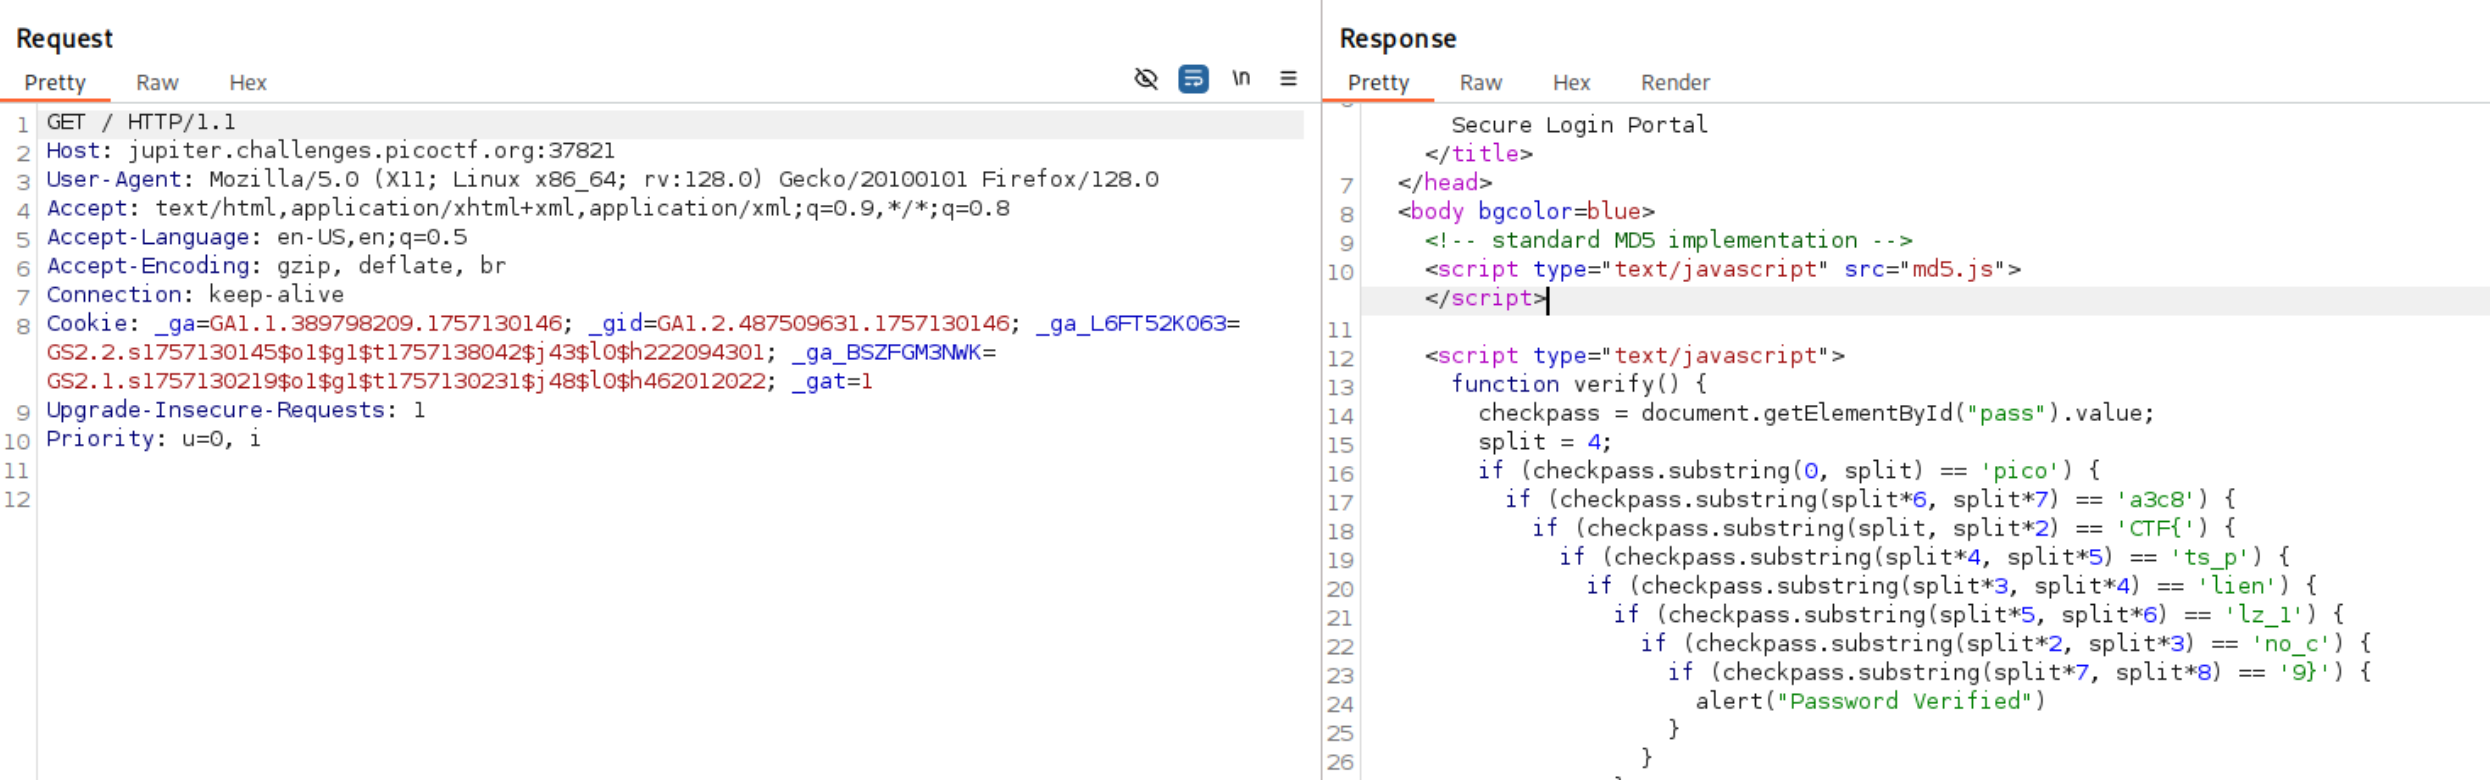Click the Accept-Language header line
This screenshot has height=780, width=2490.
coord(257,238)
